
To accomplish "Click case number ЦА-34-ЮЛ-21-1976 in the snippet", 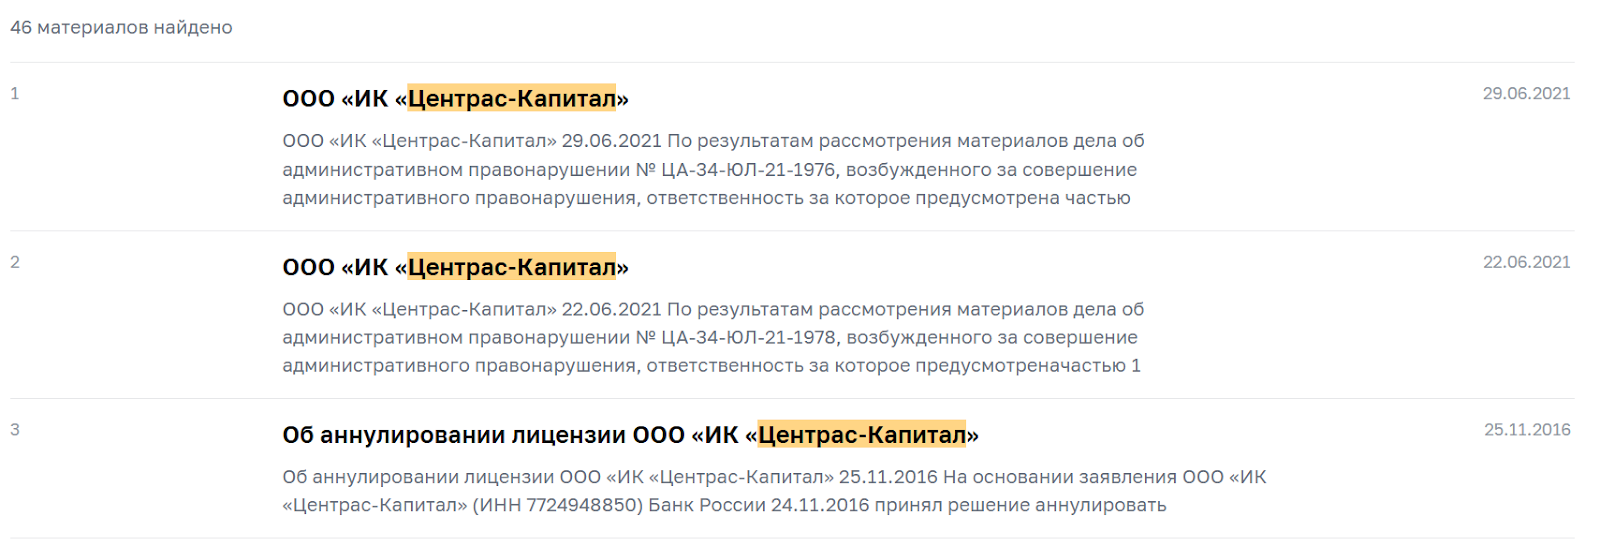I will click(748, 170).
